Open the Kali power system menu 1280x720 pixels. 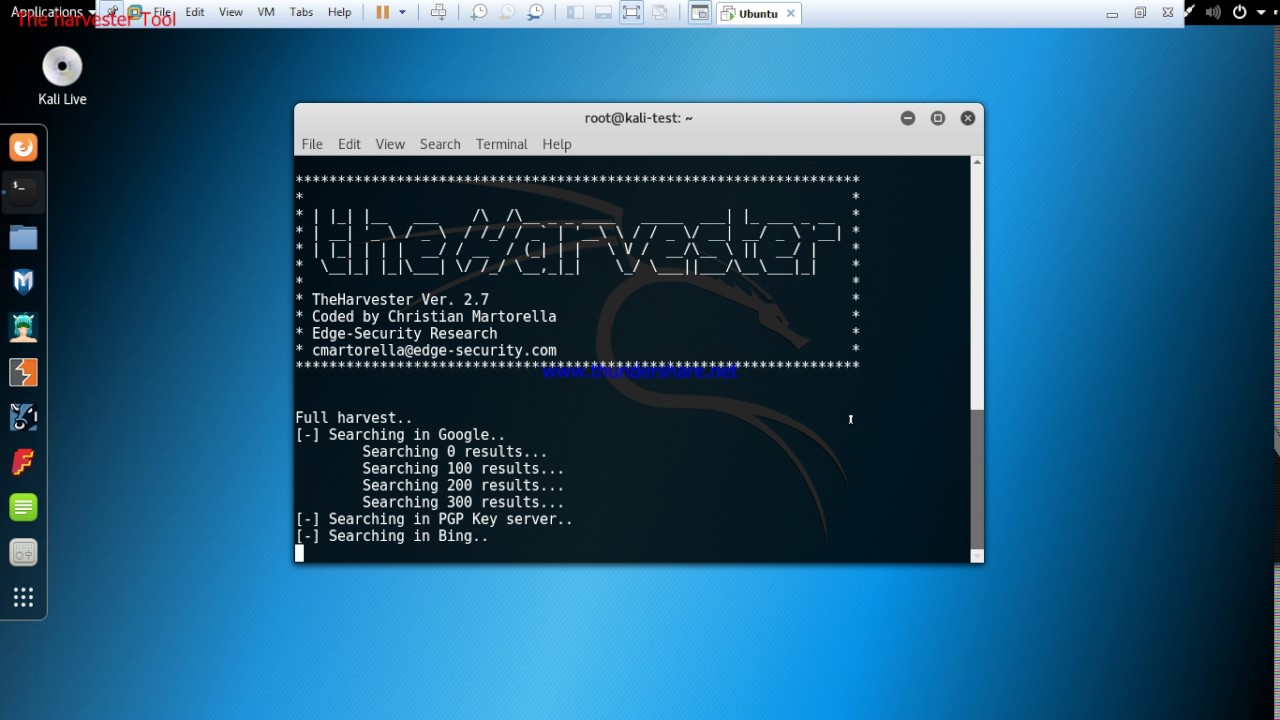[x=1247, y=12]
